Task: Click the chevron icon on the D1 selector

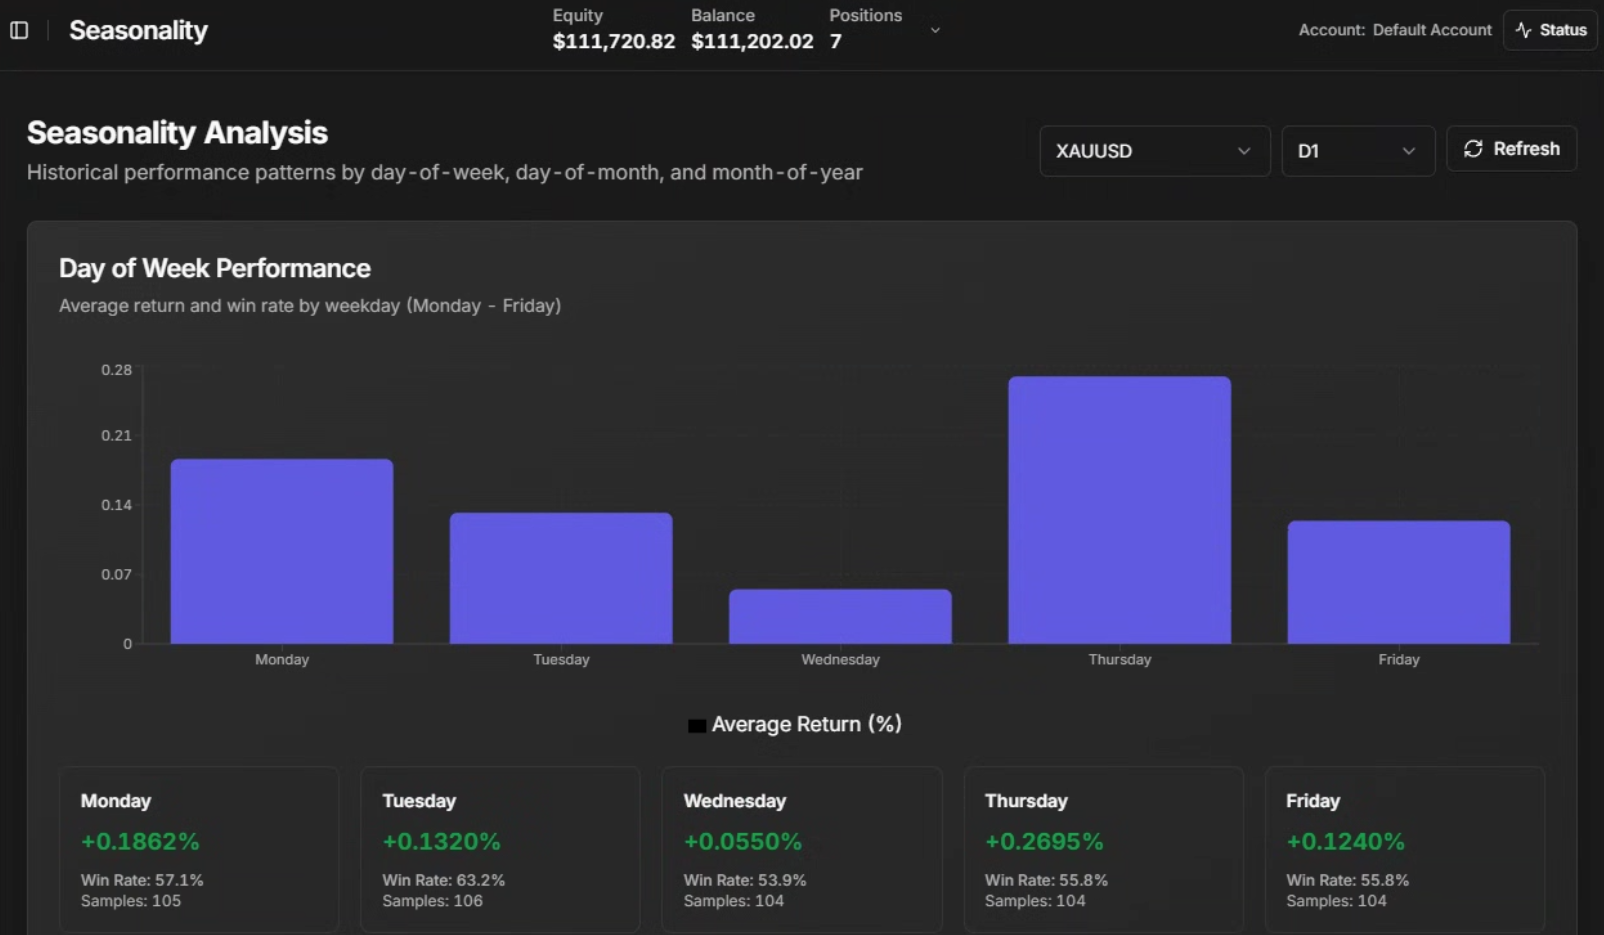Action: 1409,151
